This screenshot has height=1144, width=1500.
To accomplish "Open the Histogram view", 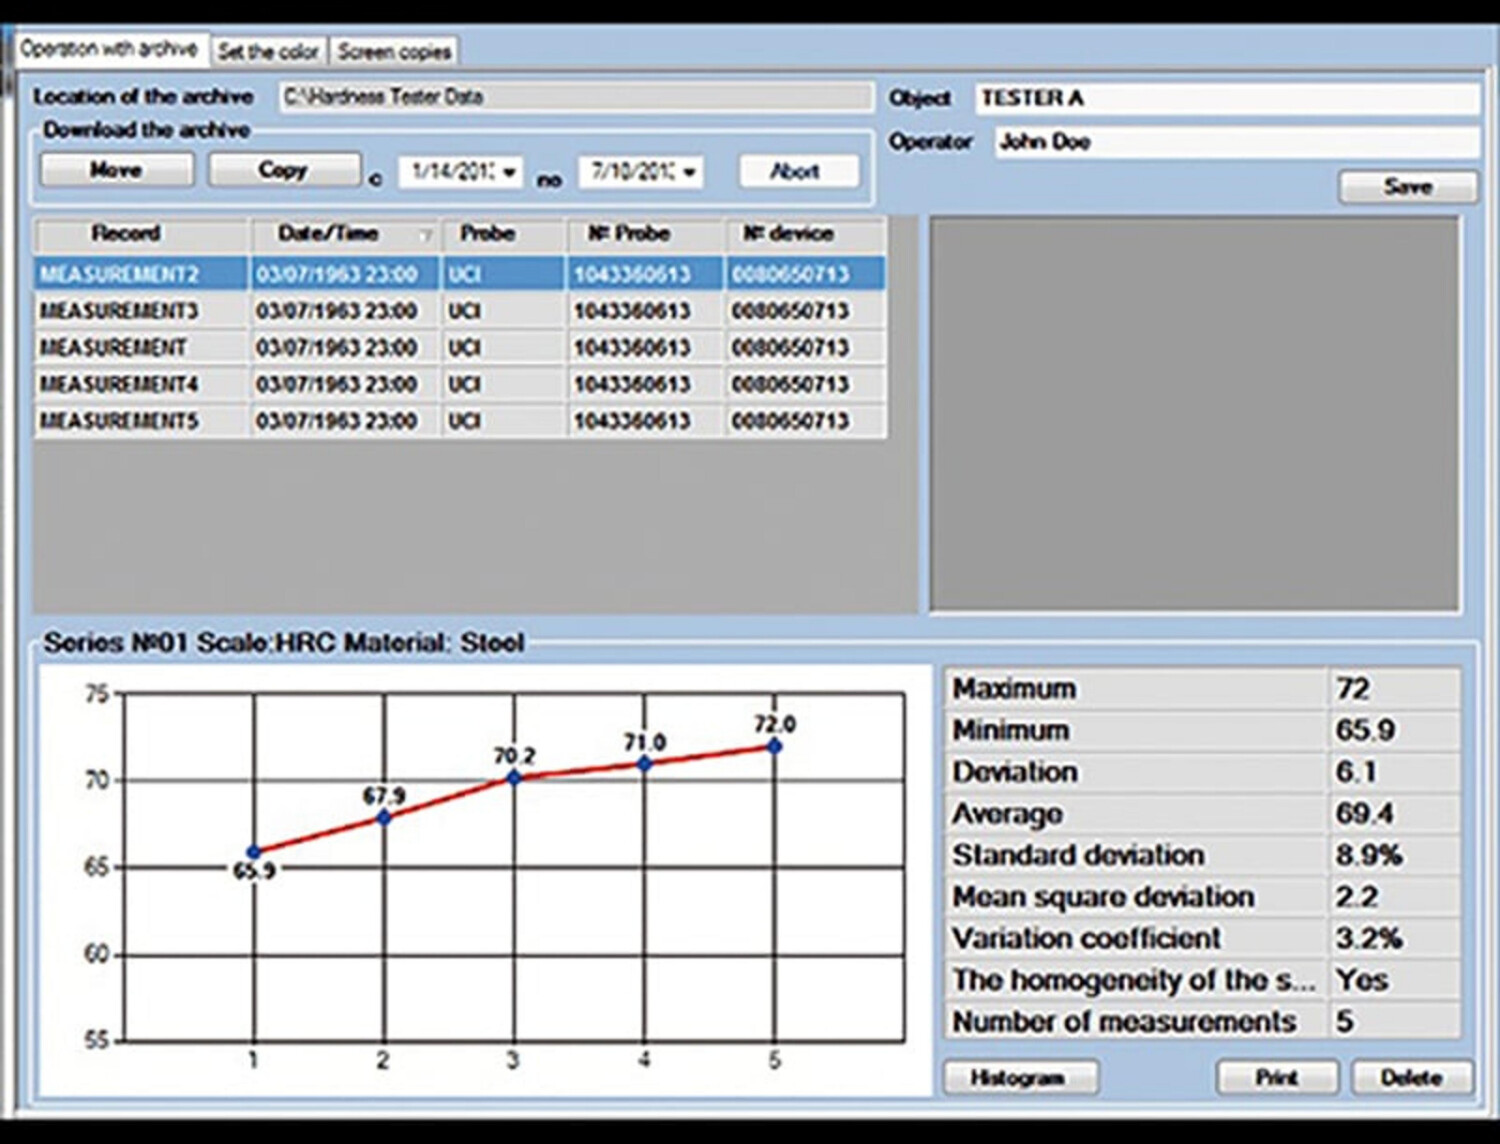I will tap(1020, 1078).
